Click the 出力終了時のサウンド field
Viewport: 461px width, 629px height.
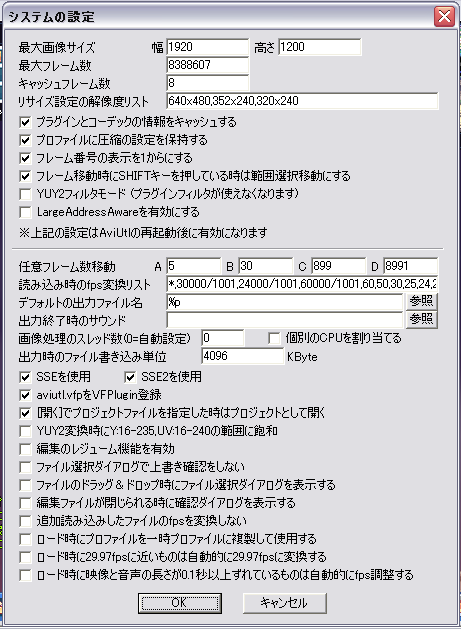click(284, 320)
